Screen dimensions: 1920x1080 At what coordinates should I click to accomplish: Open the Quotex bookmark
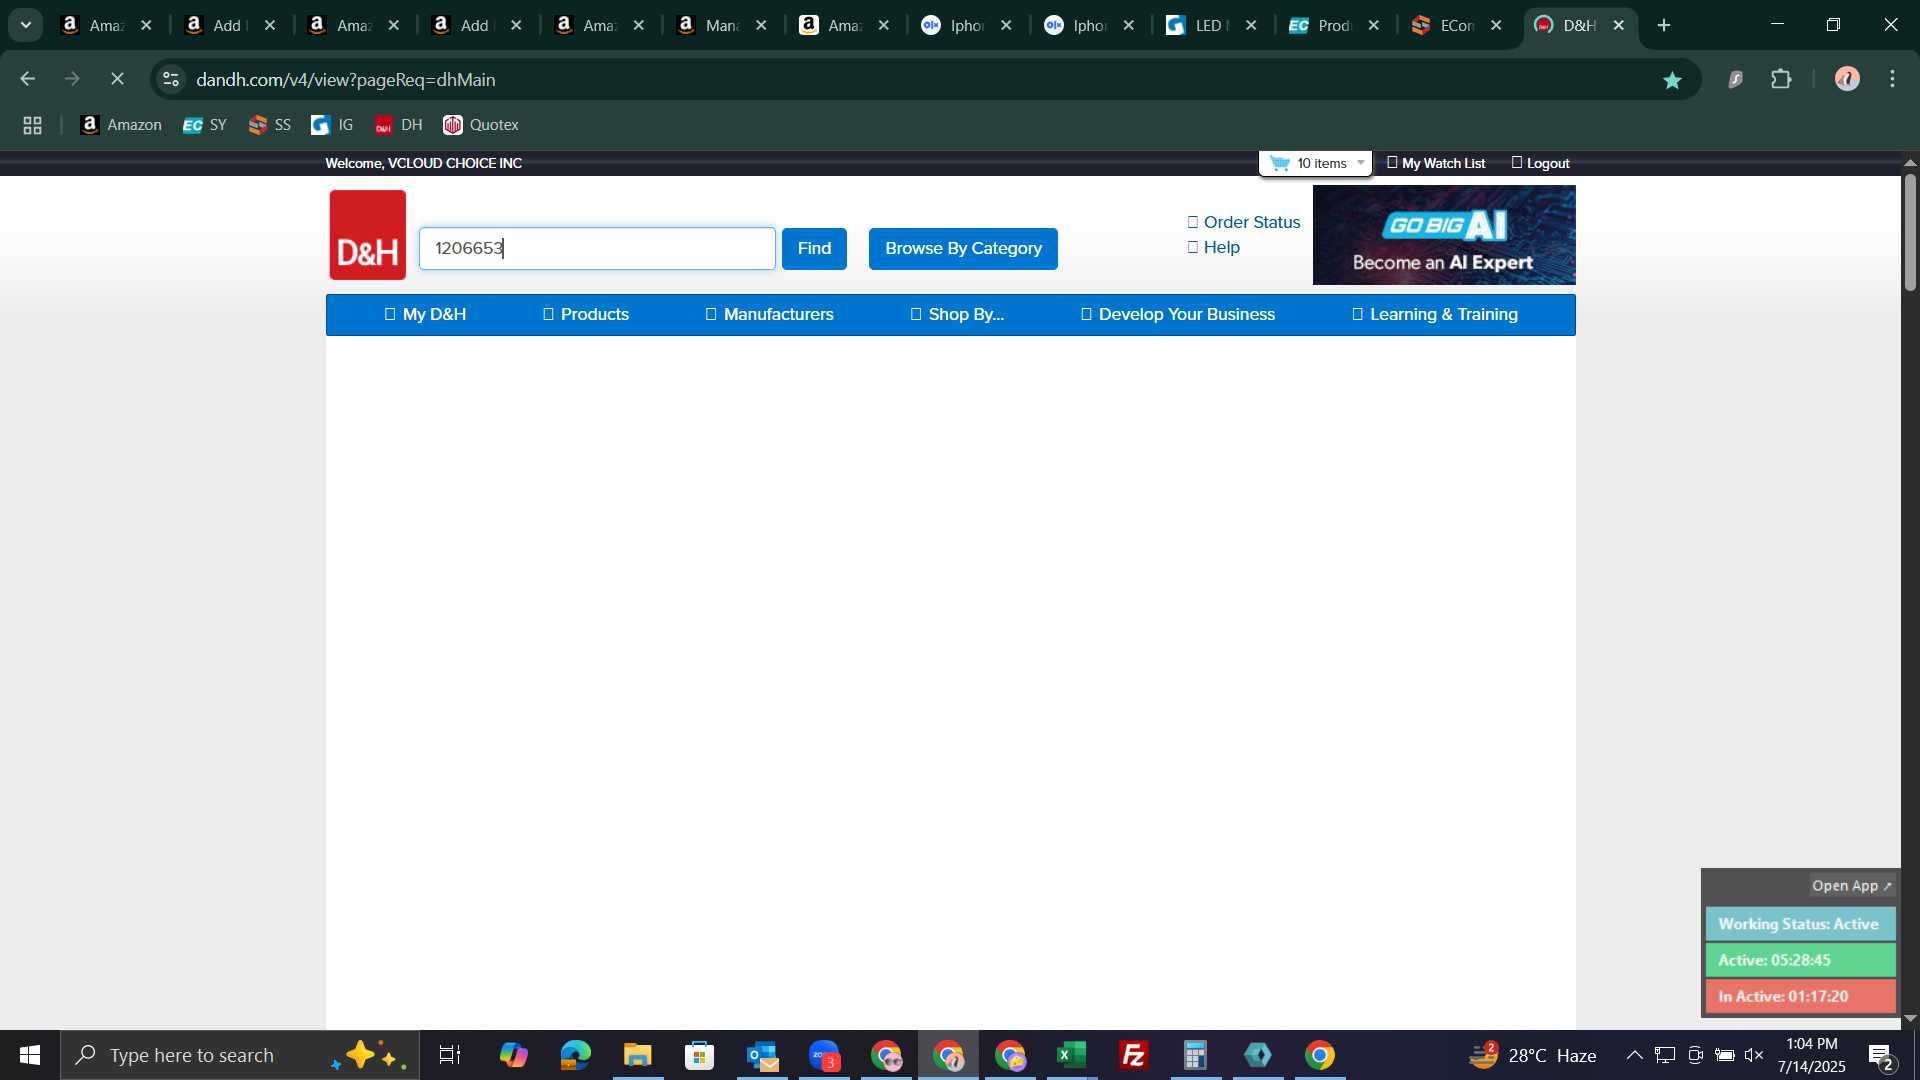tap(481, 125)
